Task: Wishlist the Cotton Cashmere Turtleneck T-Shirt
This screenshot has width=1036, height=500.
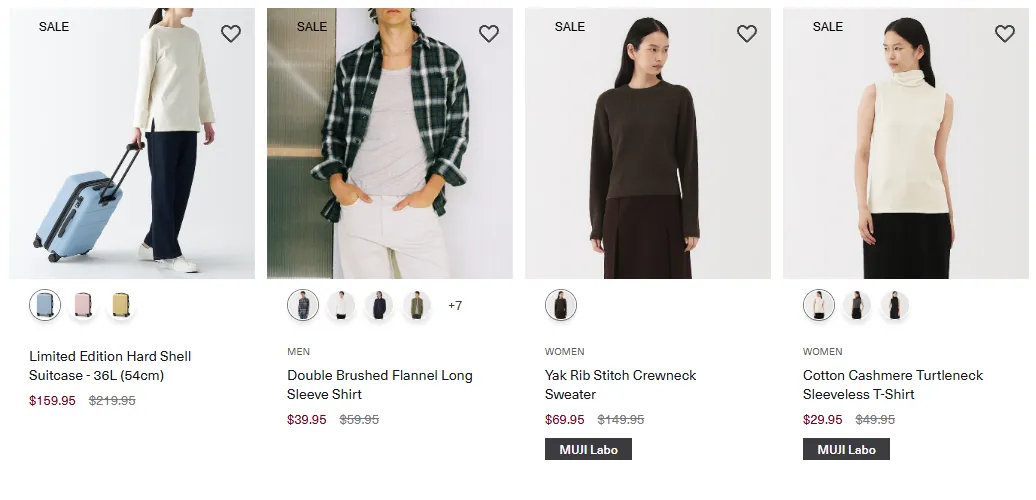Action: click(x=1005, y=34)
